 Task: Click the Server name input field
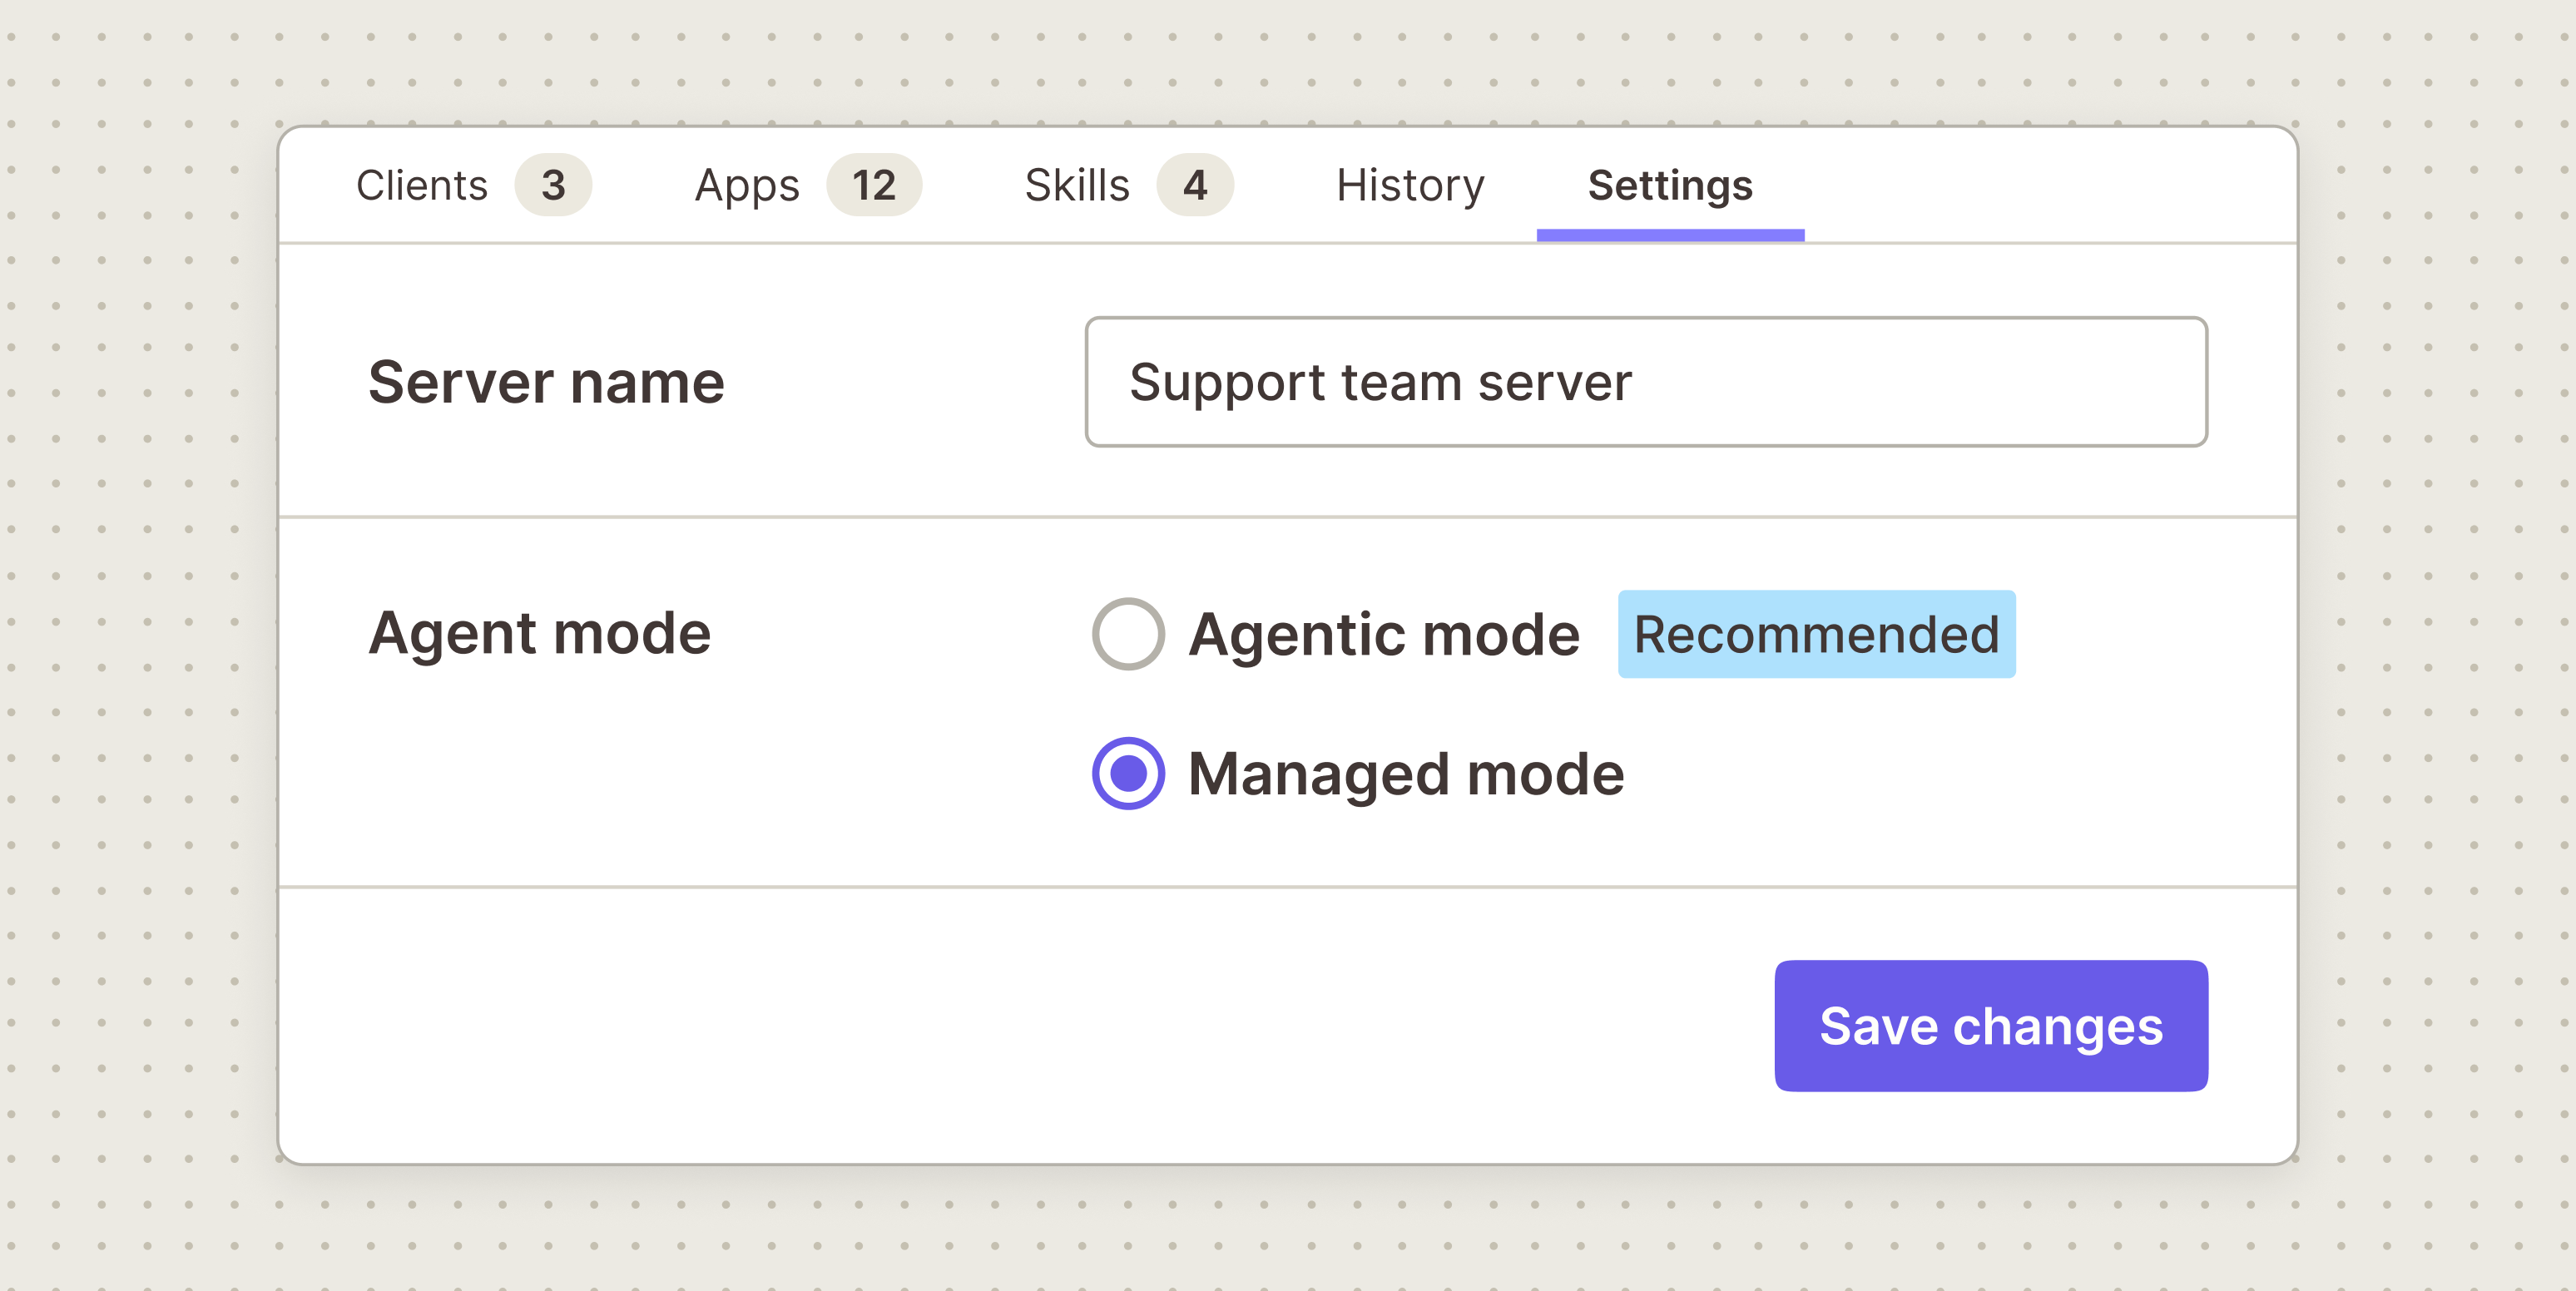pyautogui.click(x=1646, y=382)
